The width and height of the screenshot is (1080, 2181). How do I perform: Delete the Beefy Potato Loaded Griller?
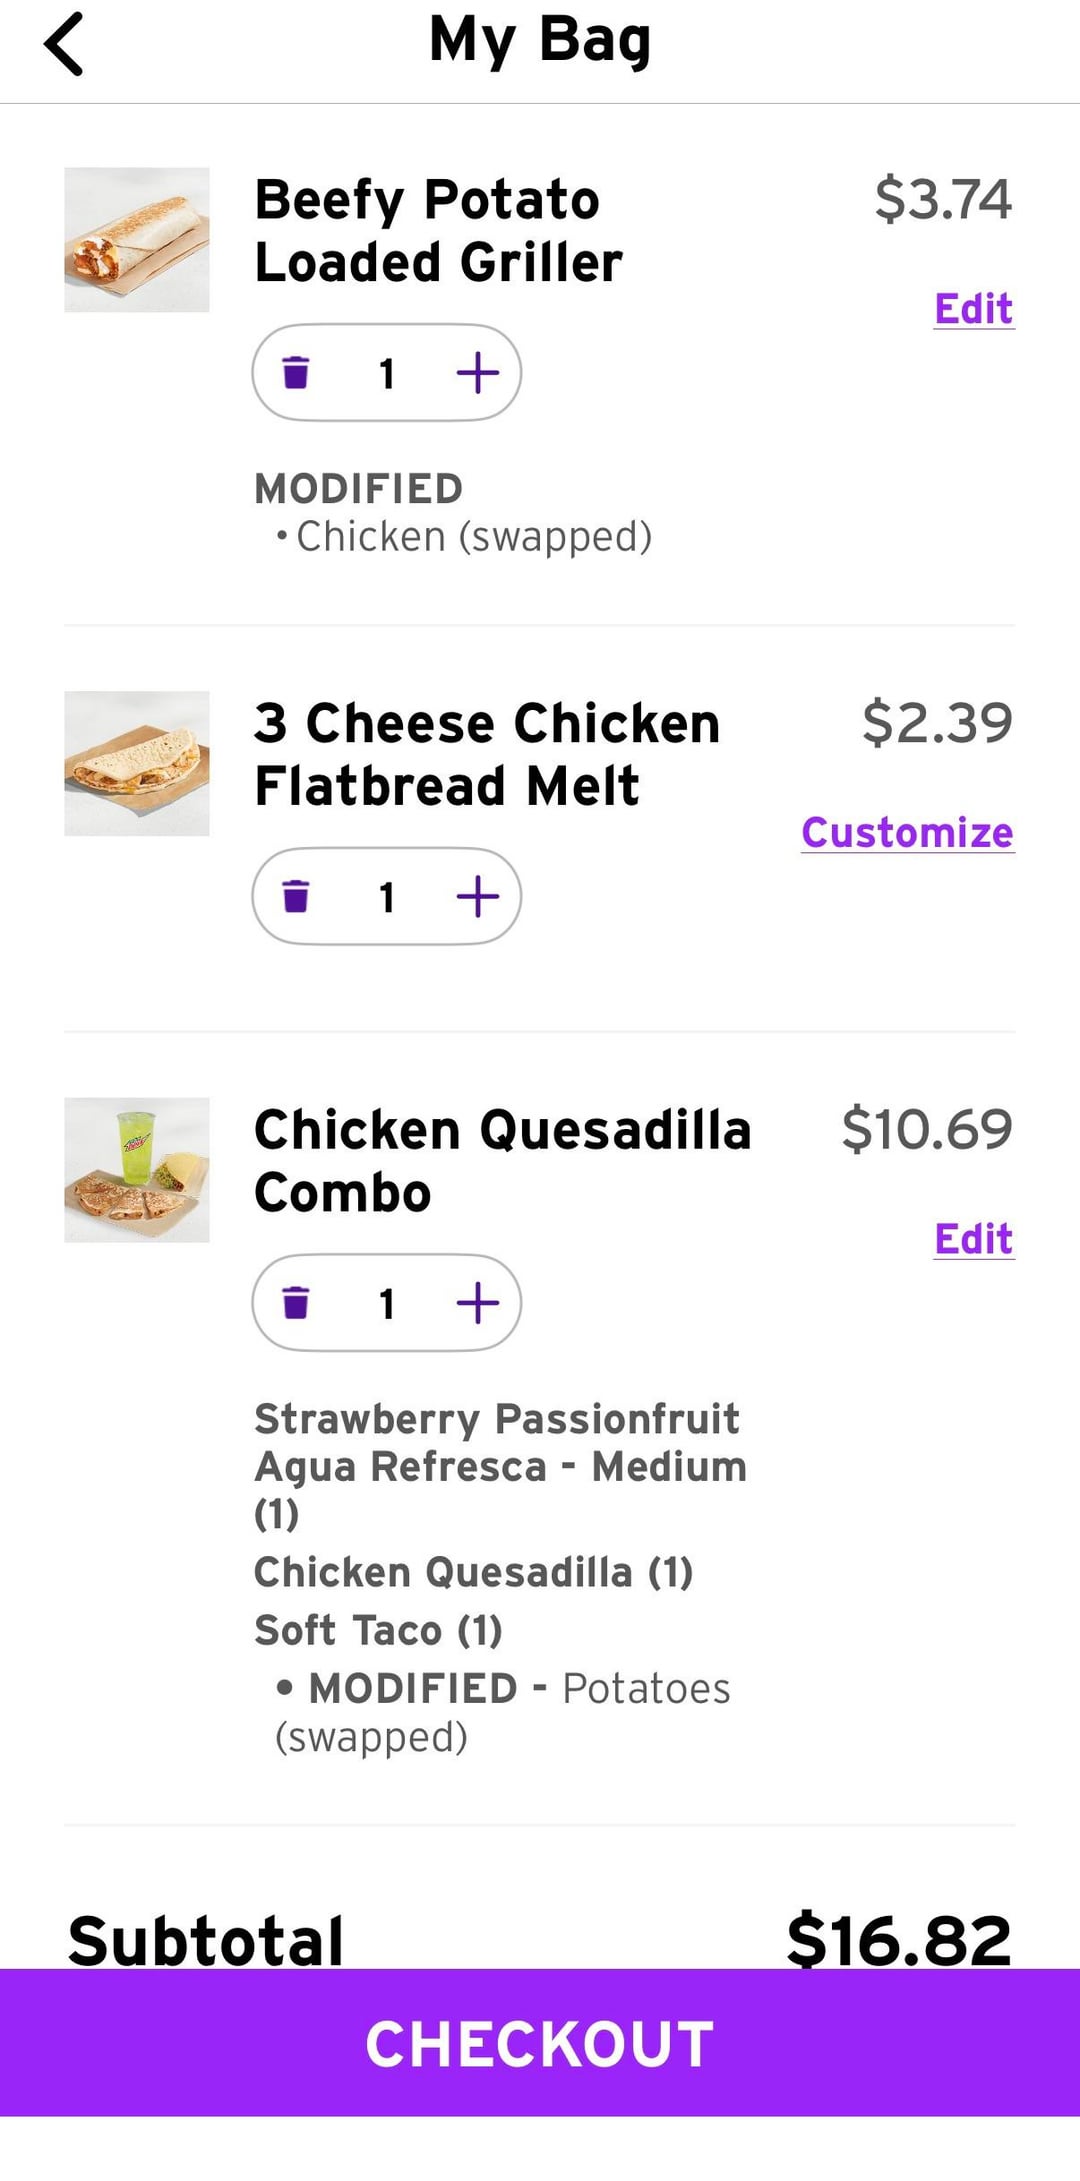(296, 373)
